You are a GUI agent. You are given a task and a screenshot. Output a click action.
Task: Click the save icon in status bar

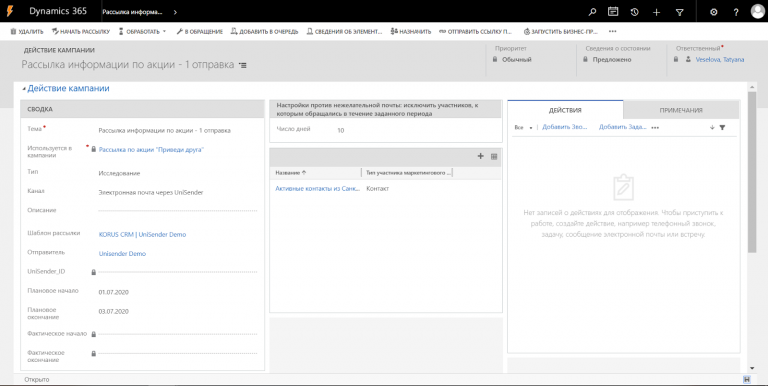pos(747,380)
